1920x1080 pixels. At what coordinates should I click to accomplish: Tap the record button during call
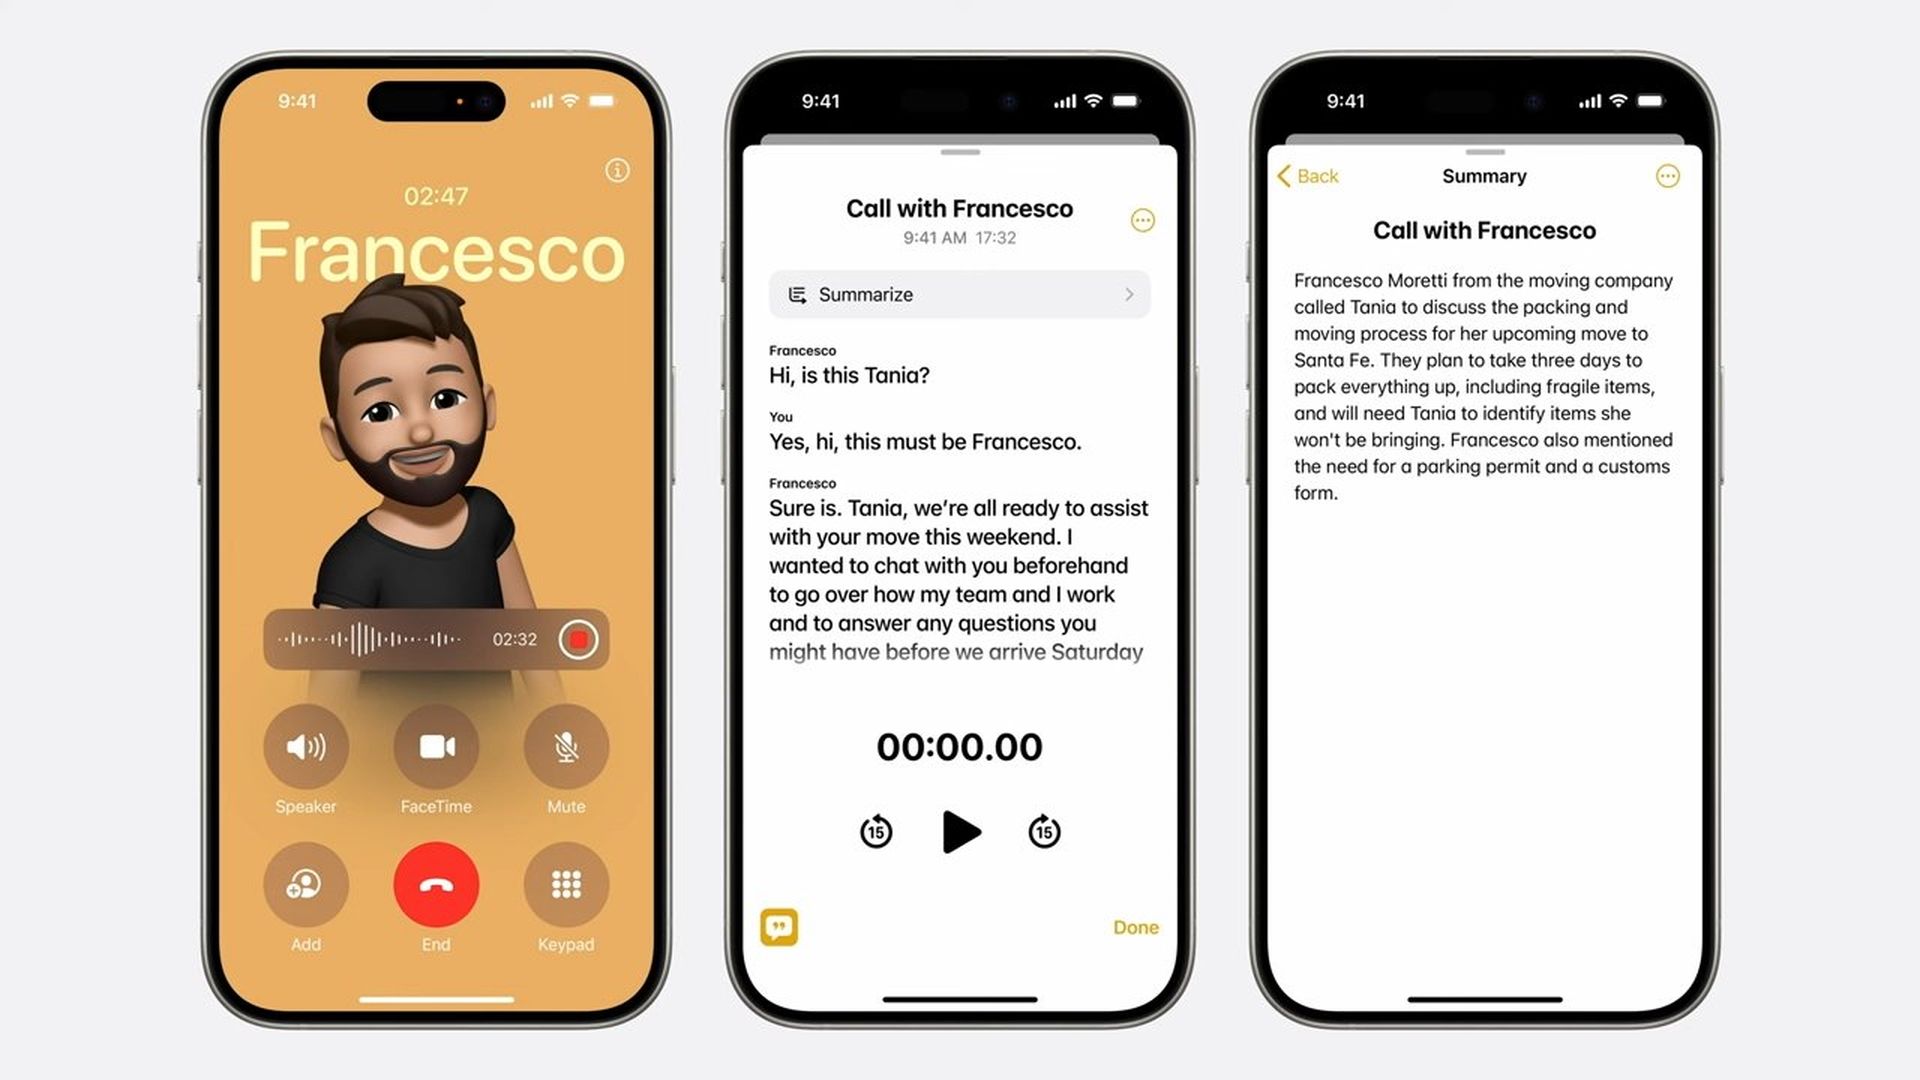578,638
